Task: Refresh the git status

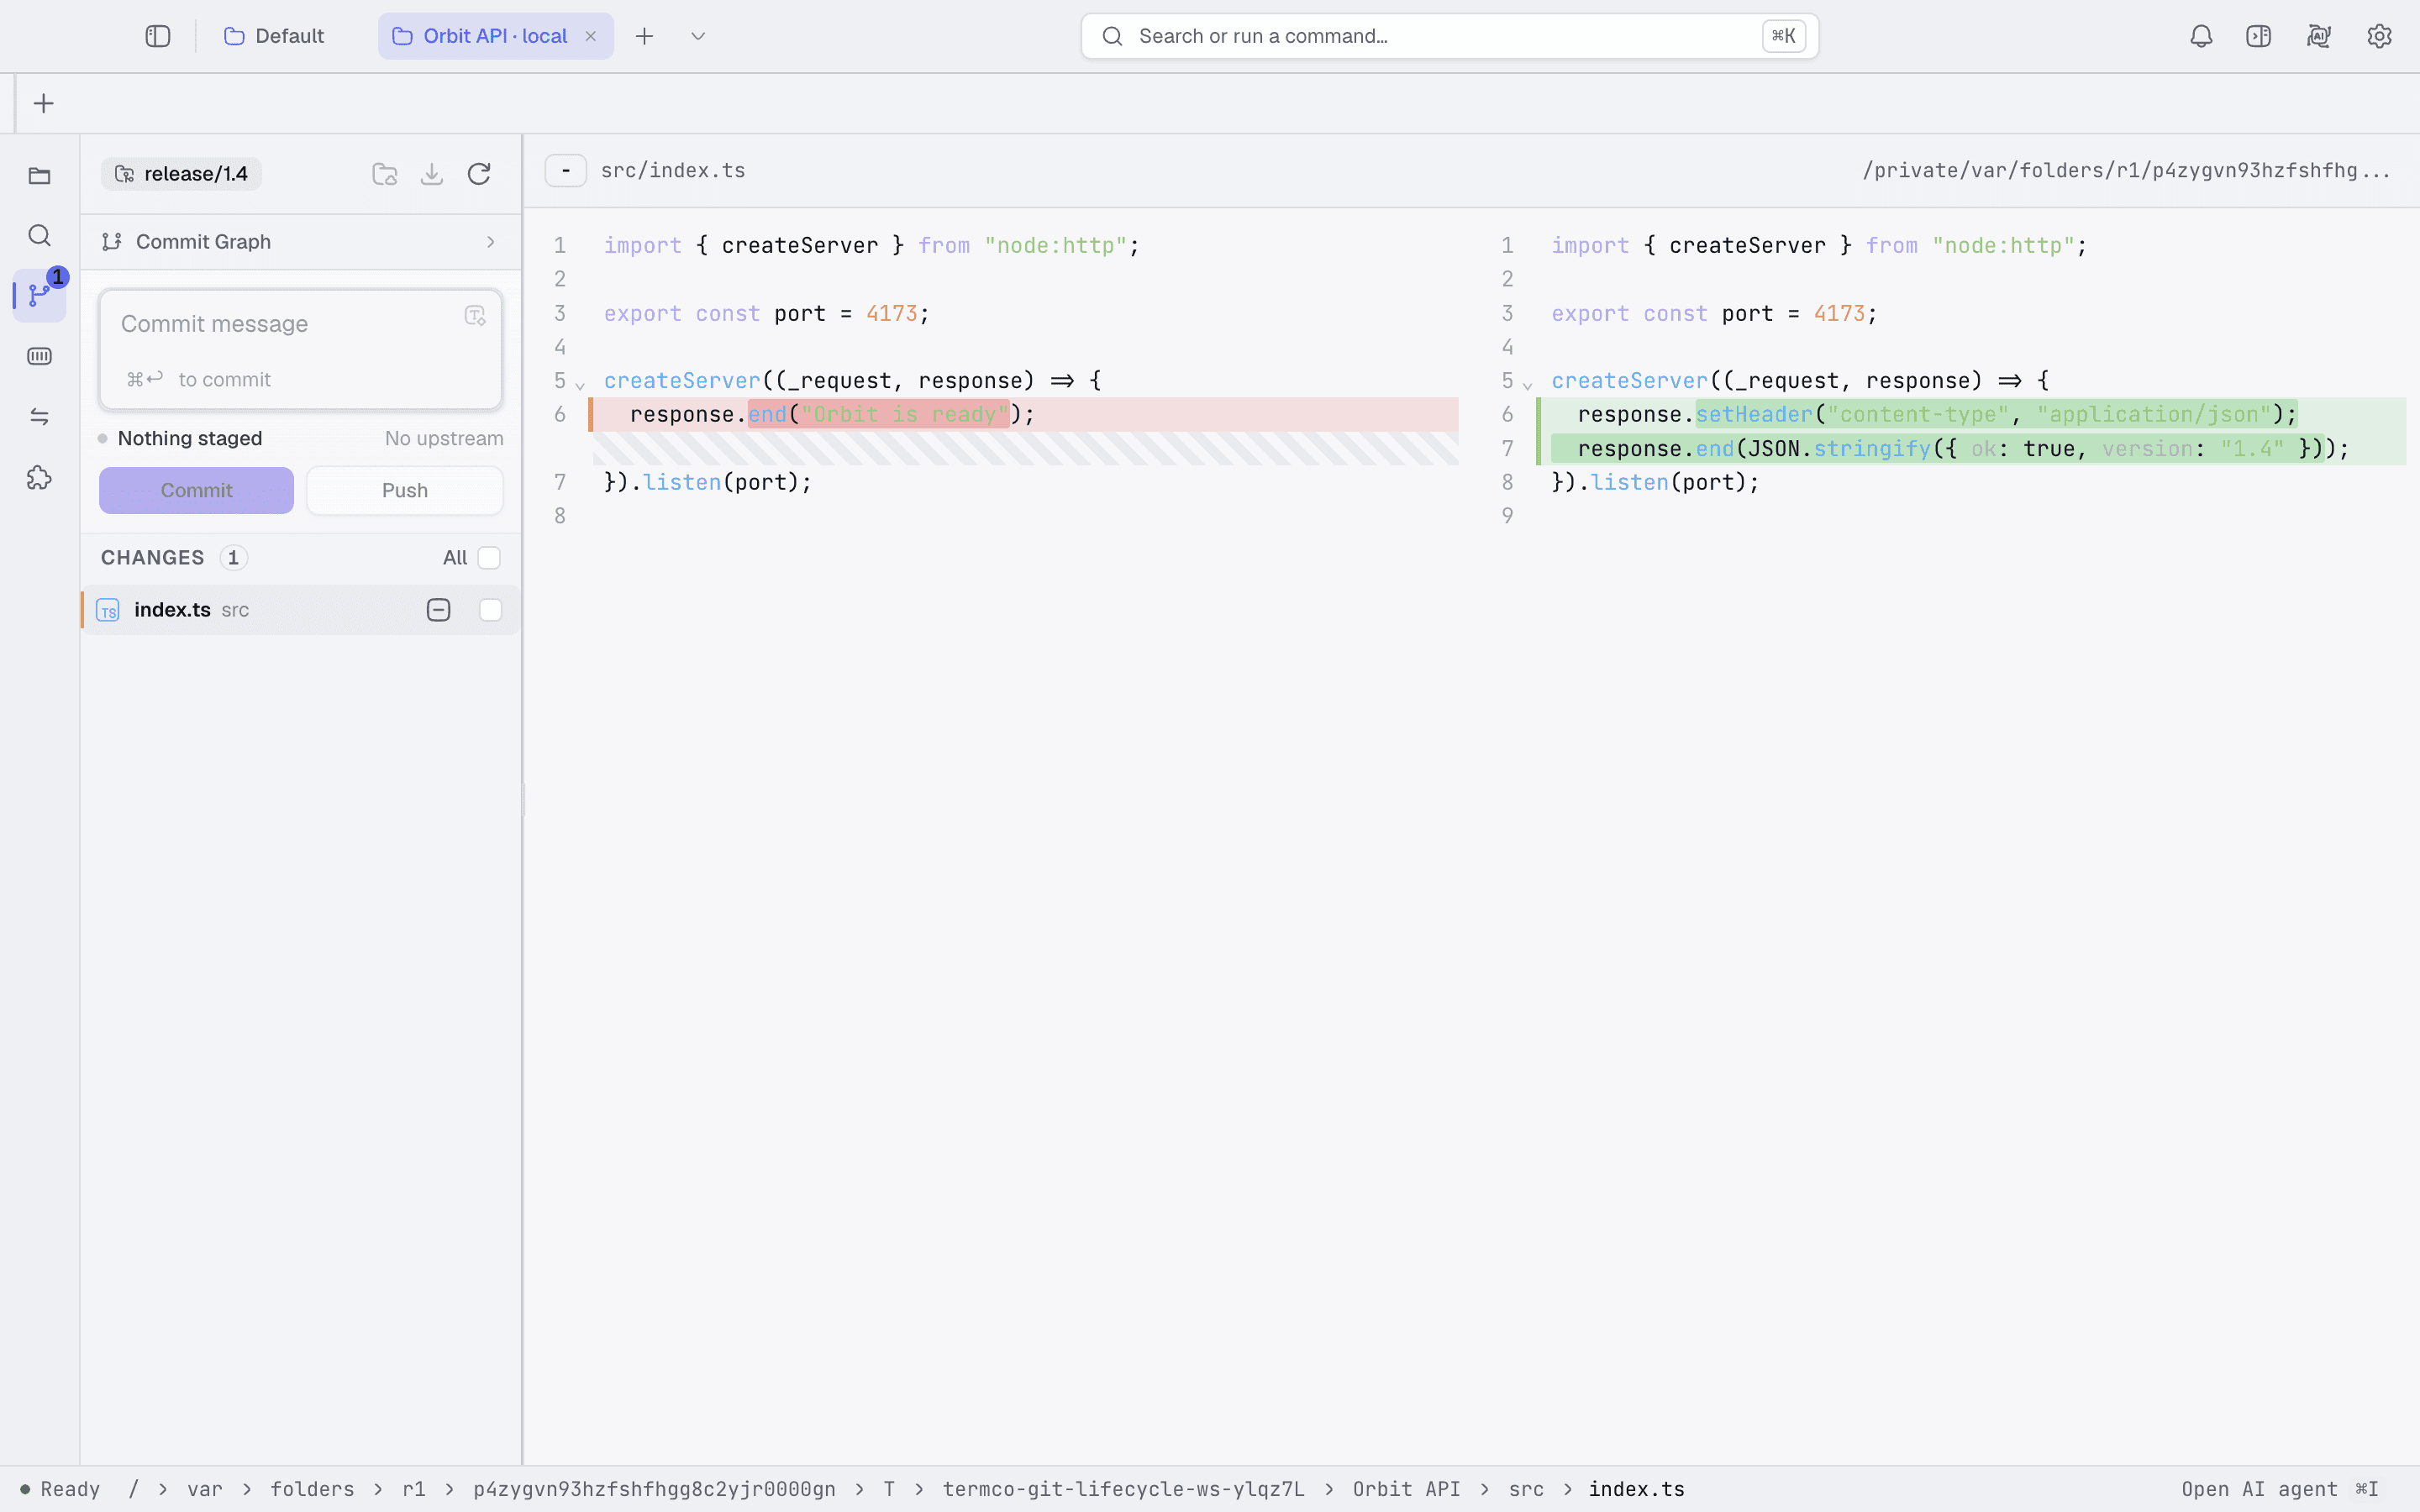Action: 479,174
